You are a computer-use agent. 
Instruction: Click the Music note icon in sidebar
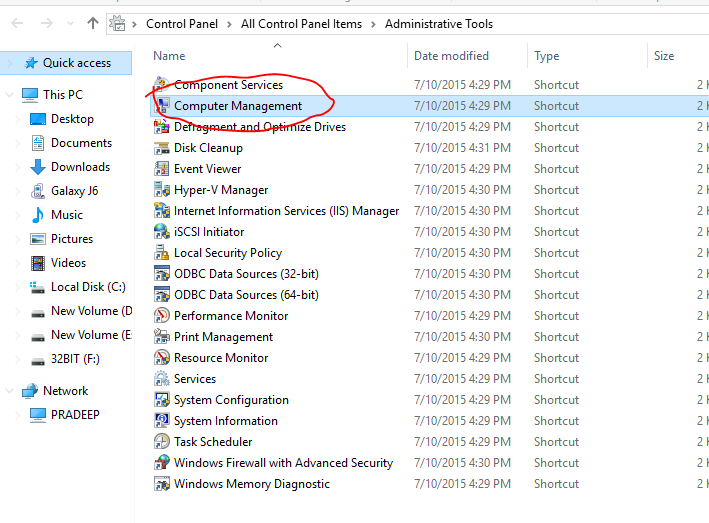click(x=38, y=215)
